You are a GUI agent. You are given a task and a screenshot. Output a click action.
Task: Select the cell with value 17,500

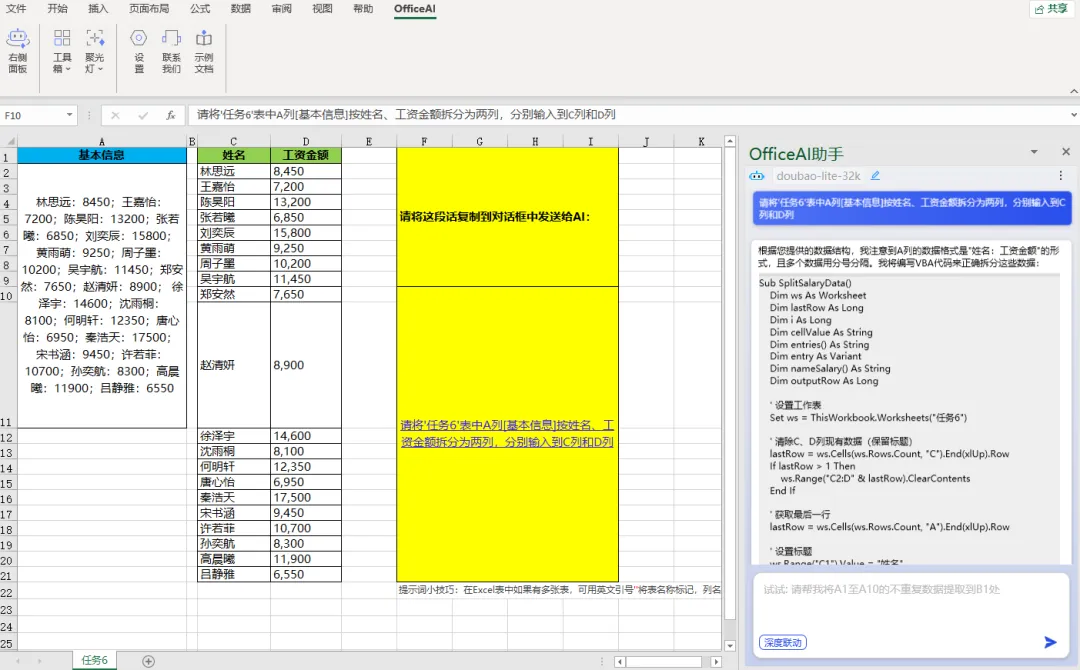point(306,497)
